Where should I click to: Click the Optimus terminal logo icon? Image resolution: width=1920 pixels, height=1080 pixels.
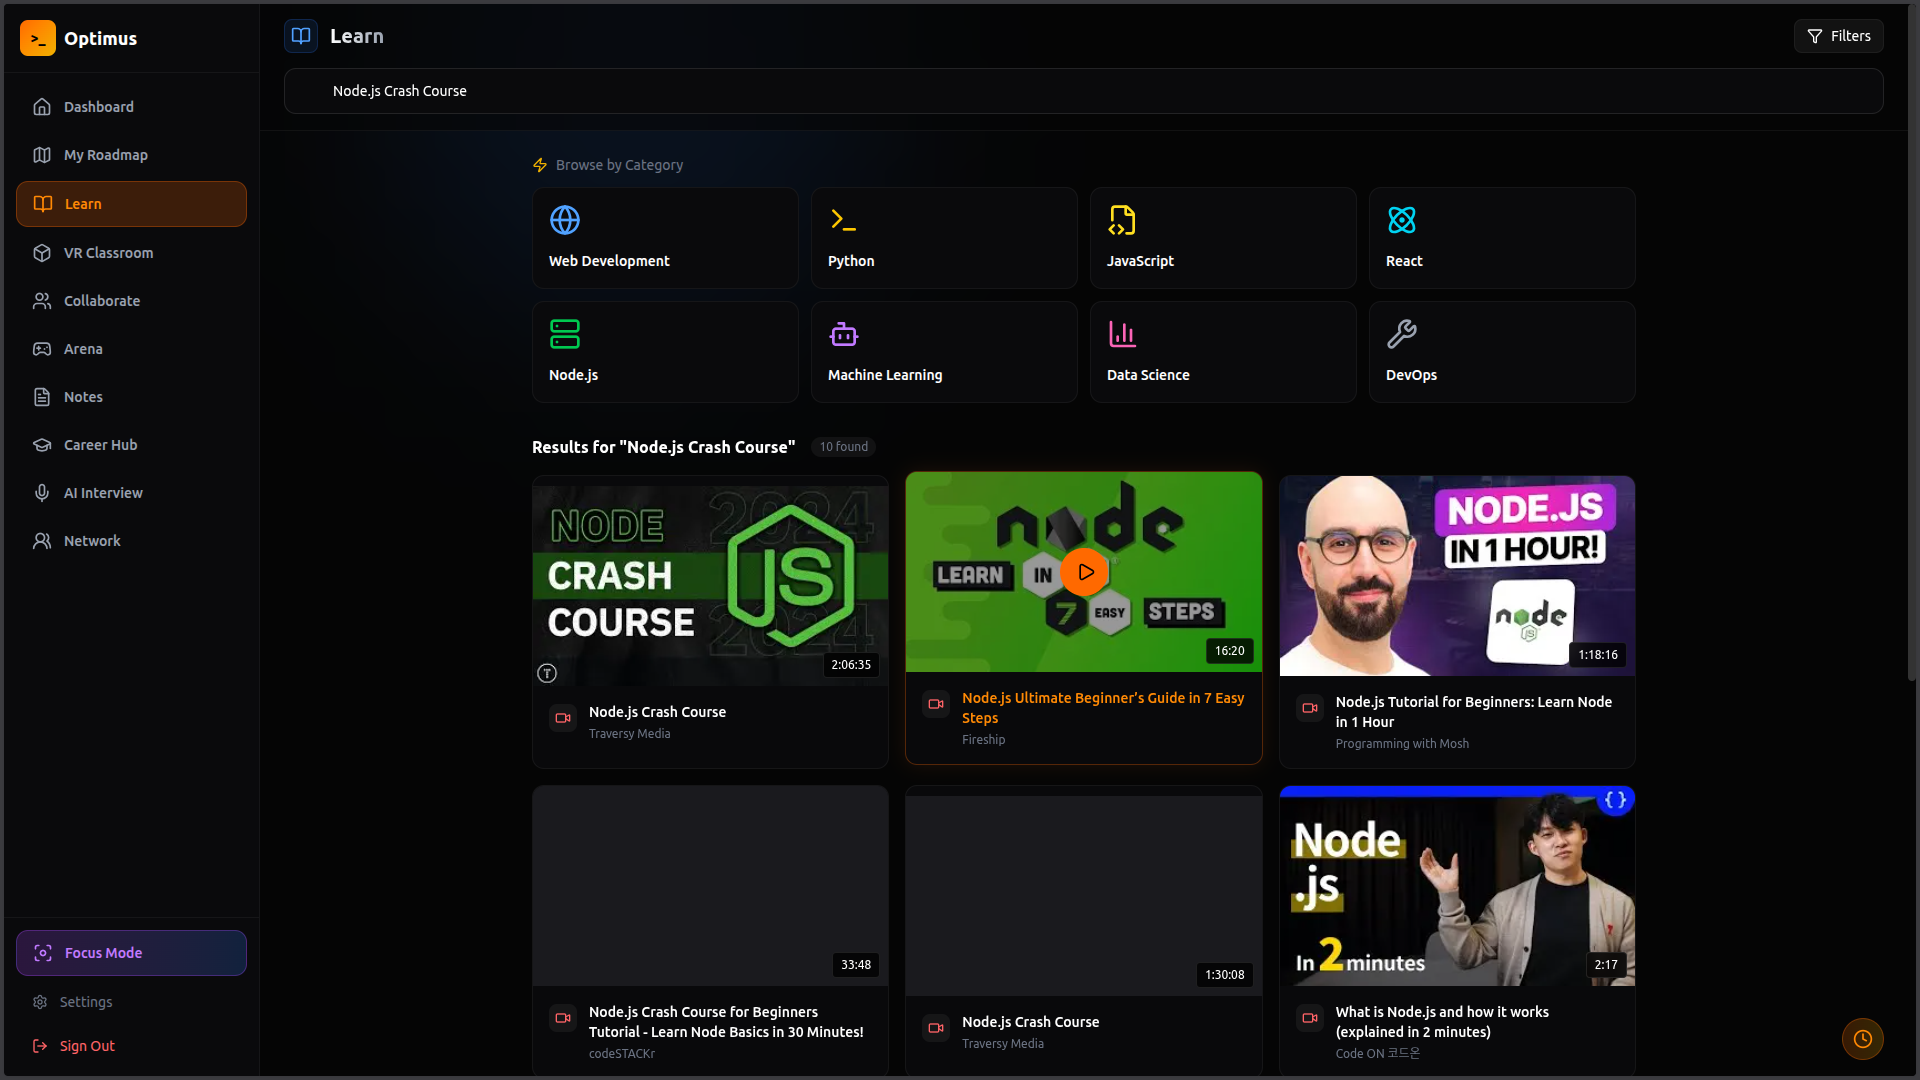(38, 38)
